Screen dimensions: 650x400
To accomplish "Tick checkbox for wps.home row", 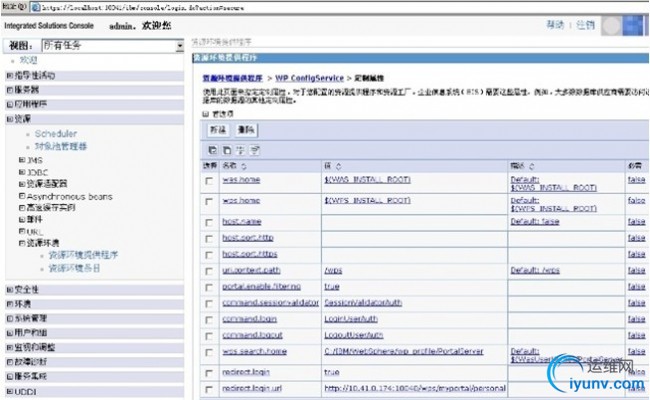I will [x=209, y=201].
